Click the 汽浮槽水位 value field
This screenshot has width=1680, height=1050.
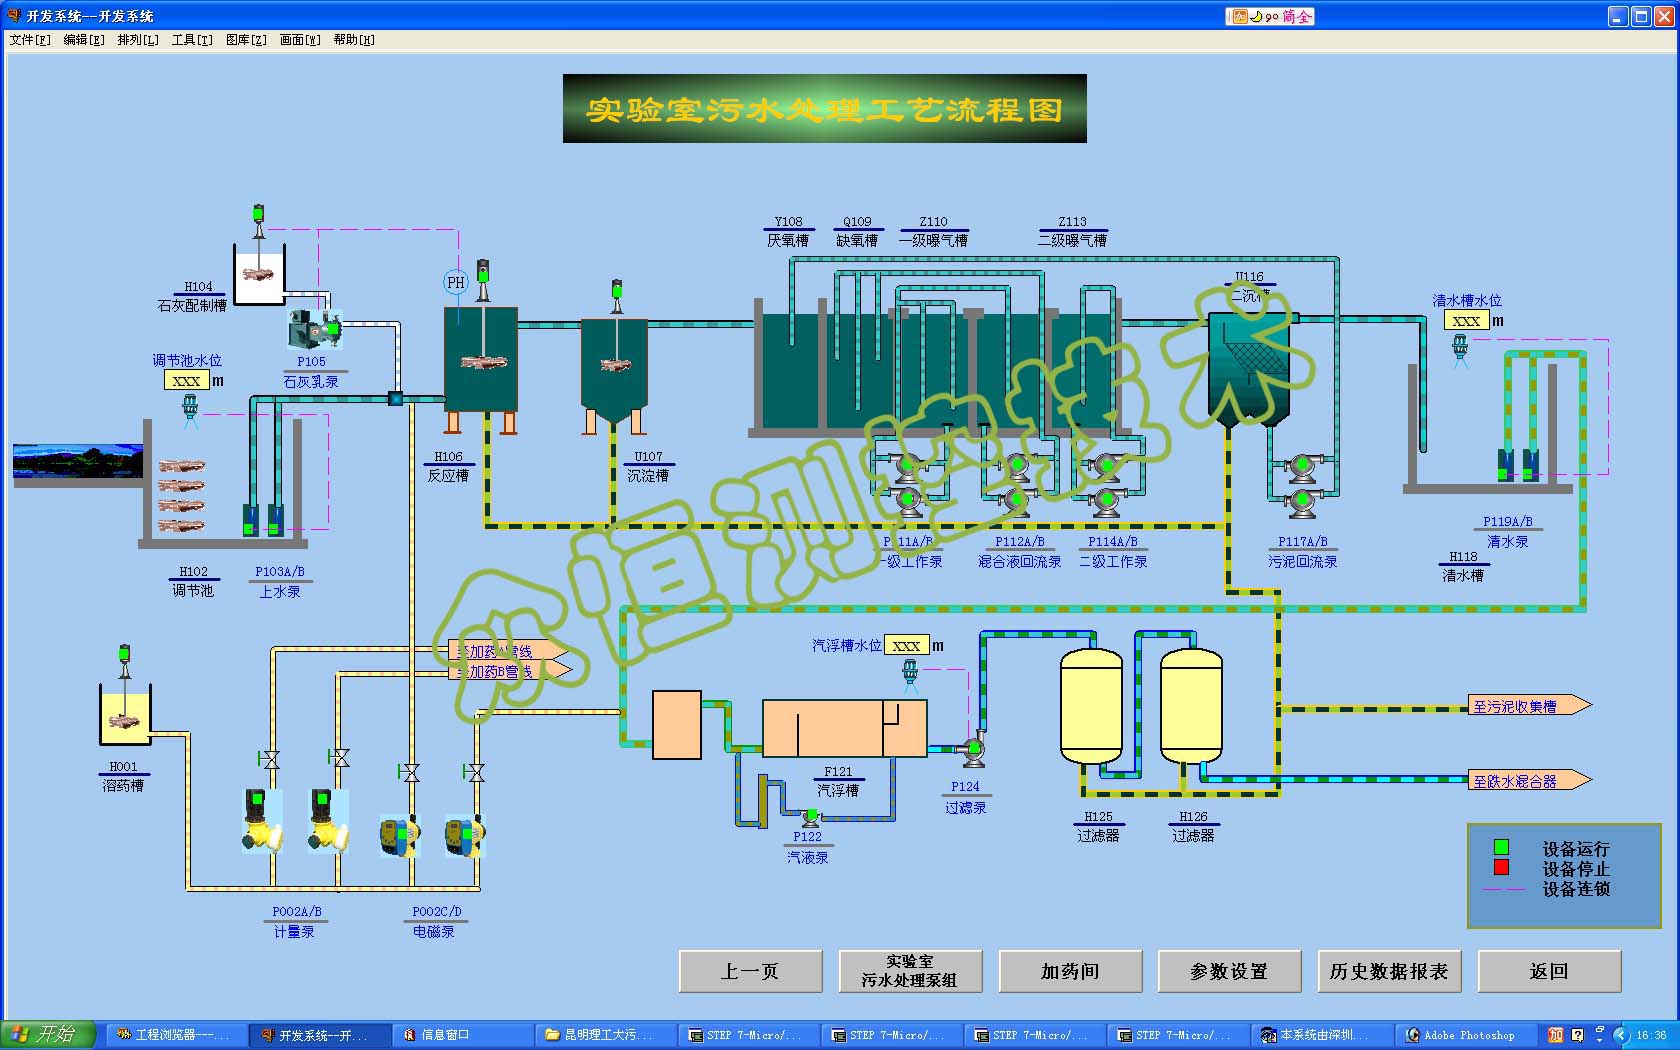[x=906, y=646]
